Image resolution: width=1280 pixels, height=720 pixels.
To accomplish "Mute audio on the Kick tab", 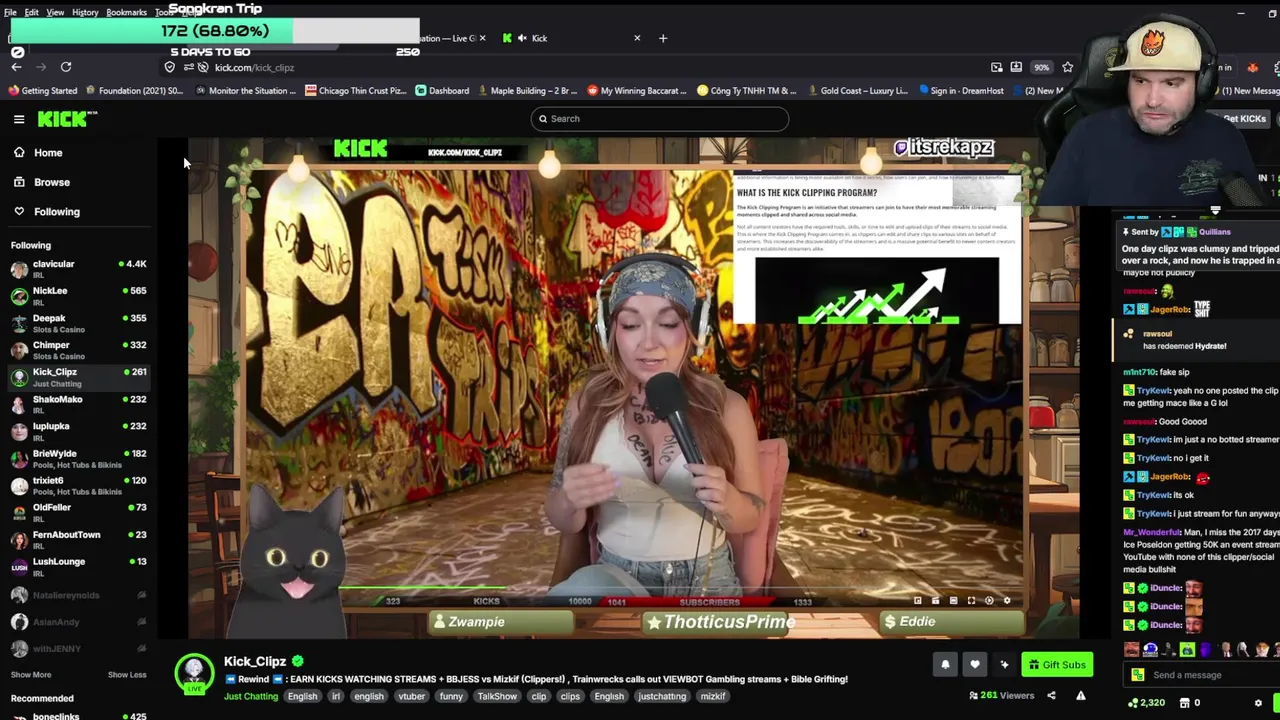I will tap(522, 38).
